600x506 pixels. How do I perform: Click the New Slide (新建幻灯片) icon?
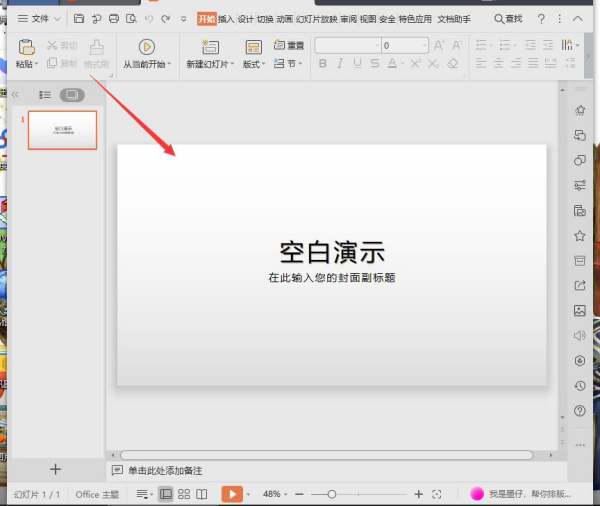[x=210, y=47]
